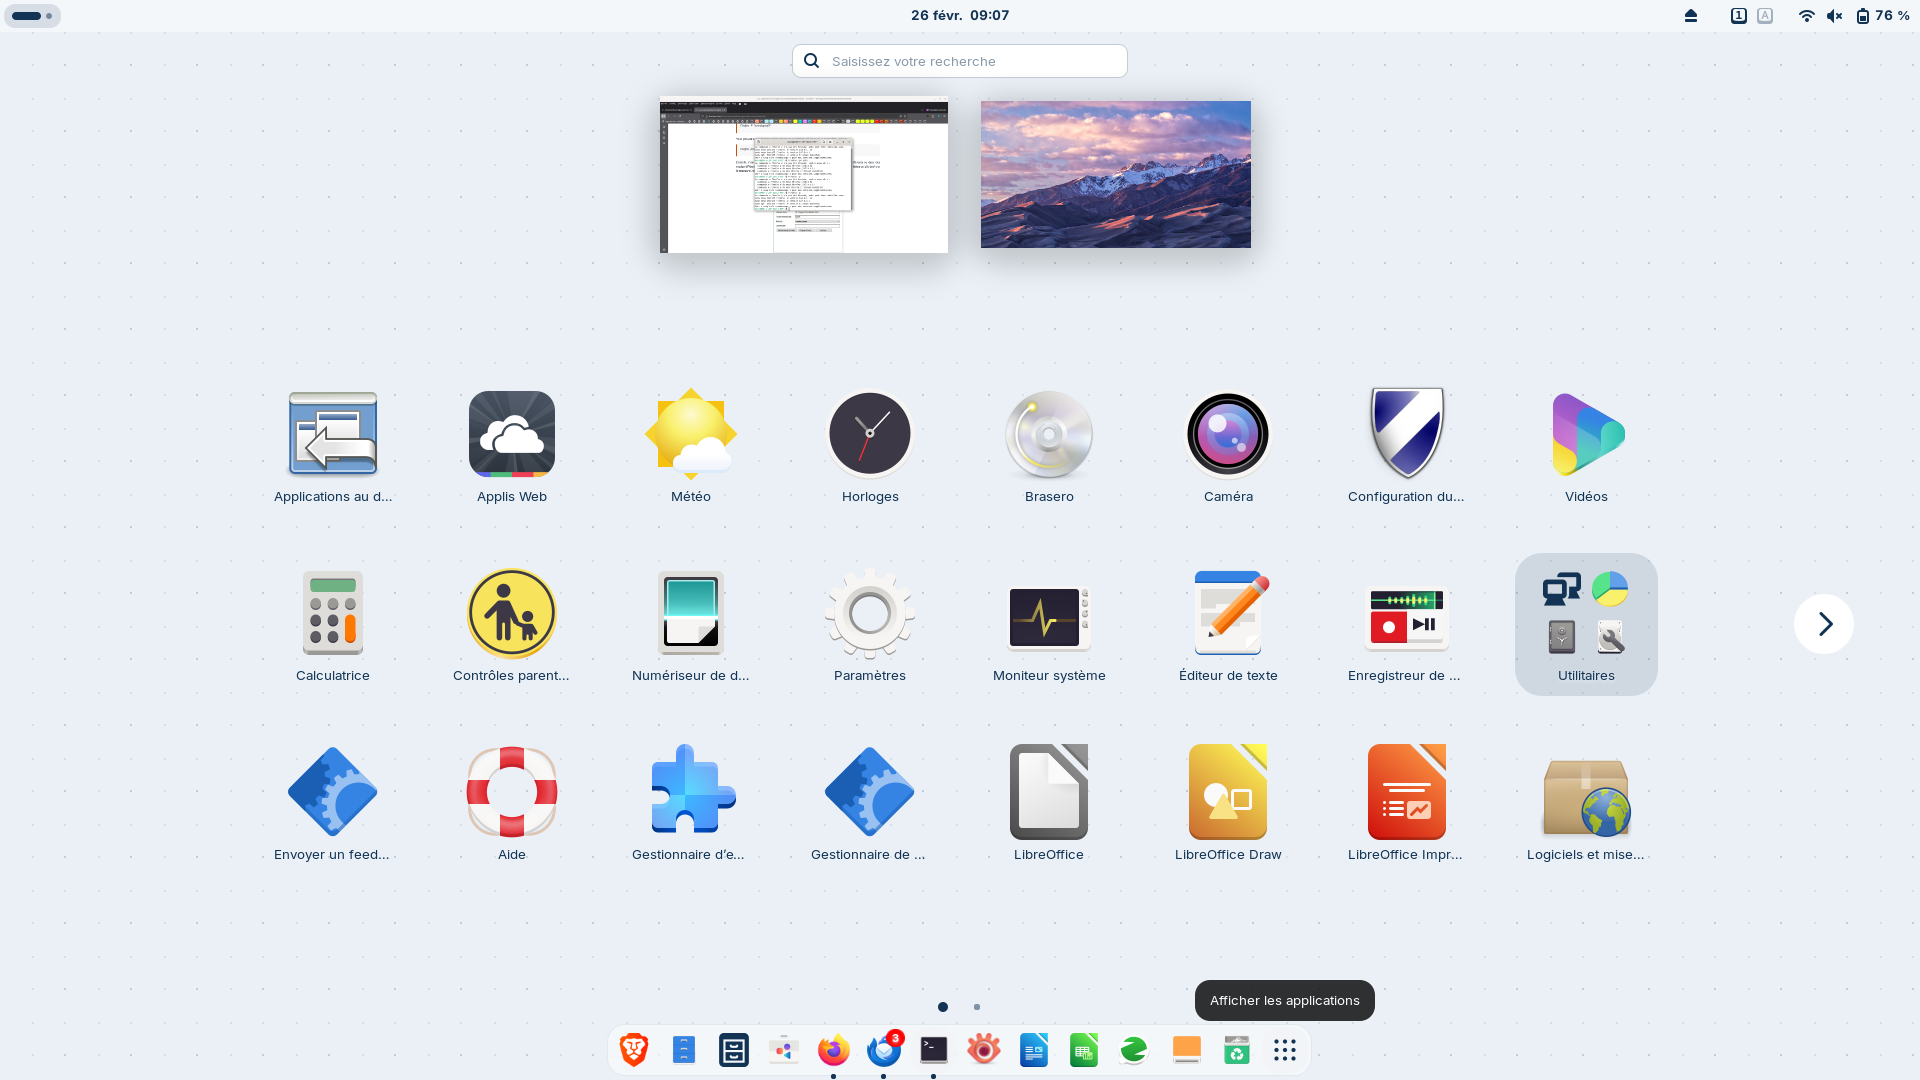Click the workspace indicator pill top-left
1920x1080 pixels.
(32, 16)
